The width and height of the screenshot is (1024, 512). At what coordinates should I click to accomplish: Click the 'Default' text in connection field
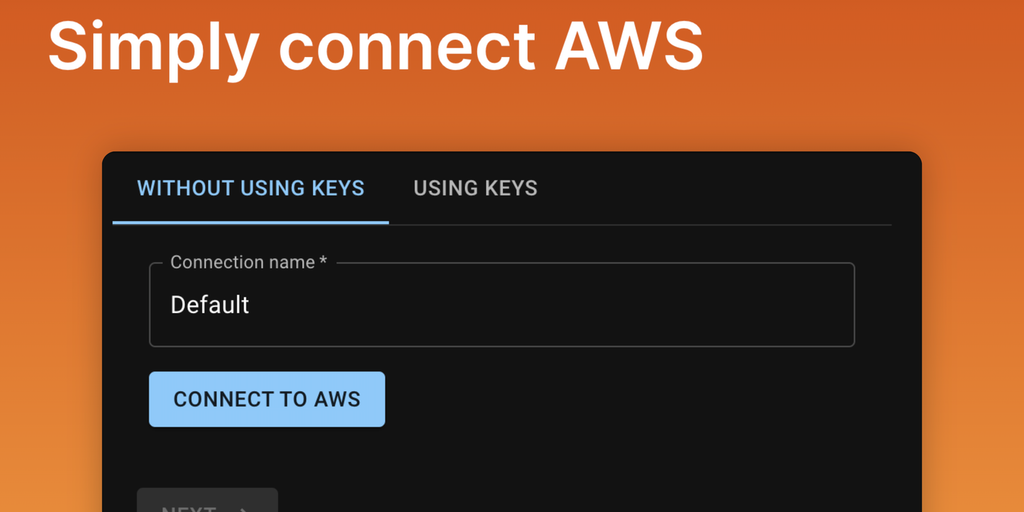point(210,305)
